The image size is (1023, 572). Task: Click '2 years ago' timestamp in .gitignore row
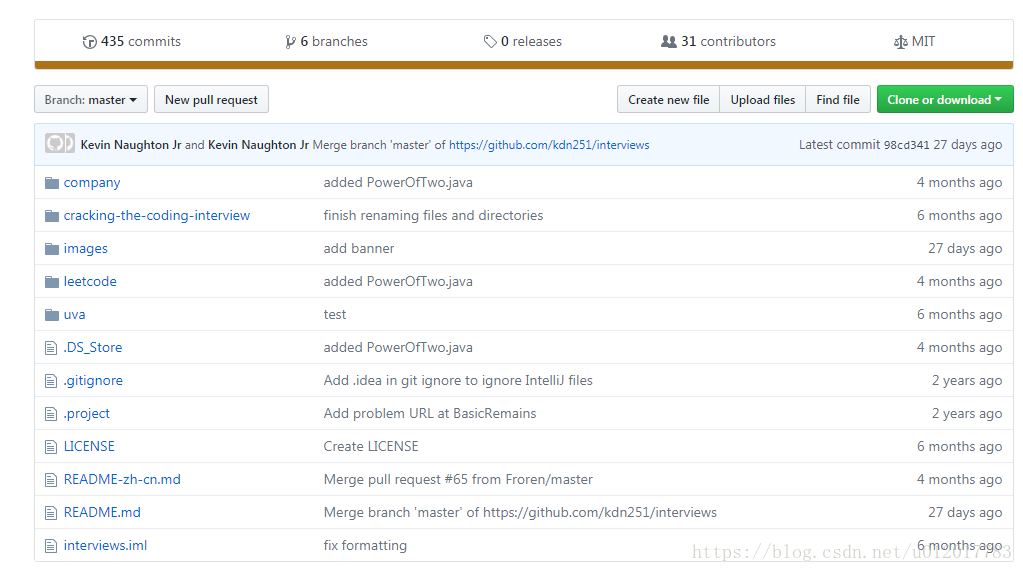[967, 380]
